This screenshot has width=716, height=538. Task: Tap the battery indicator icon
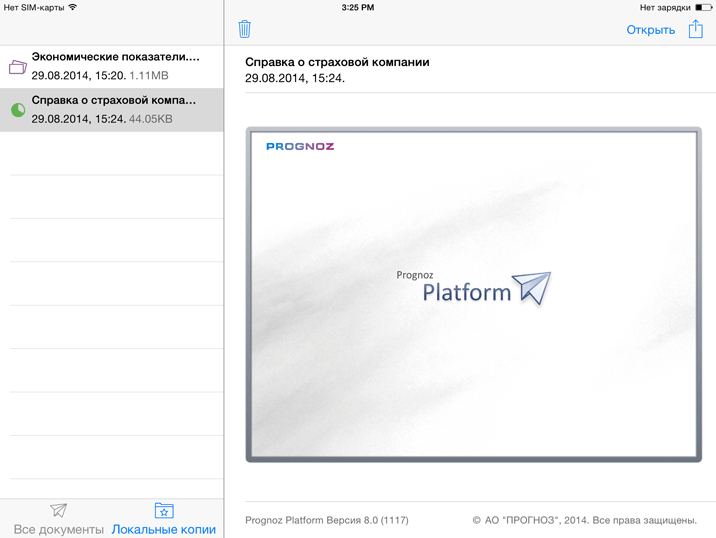(x=703, y=7)
